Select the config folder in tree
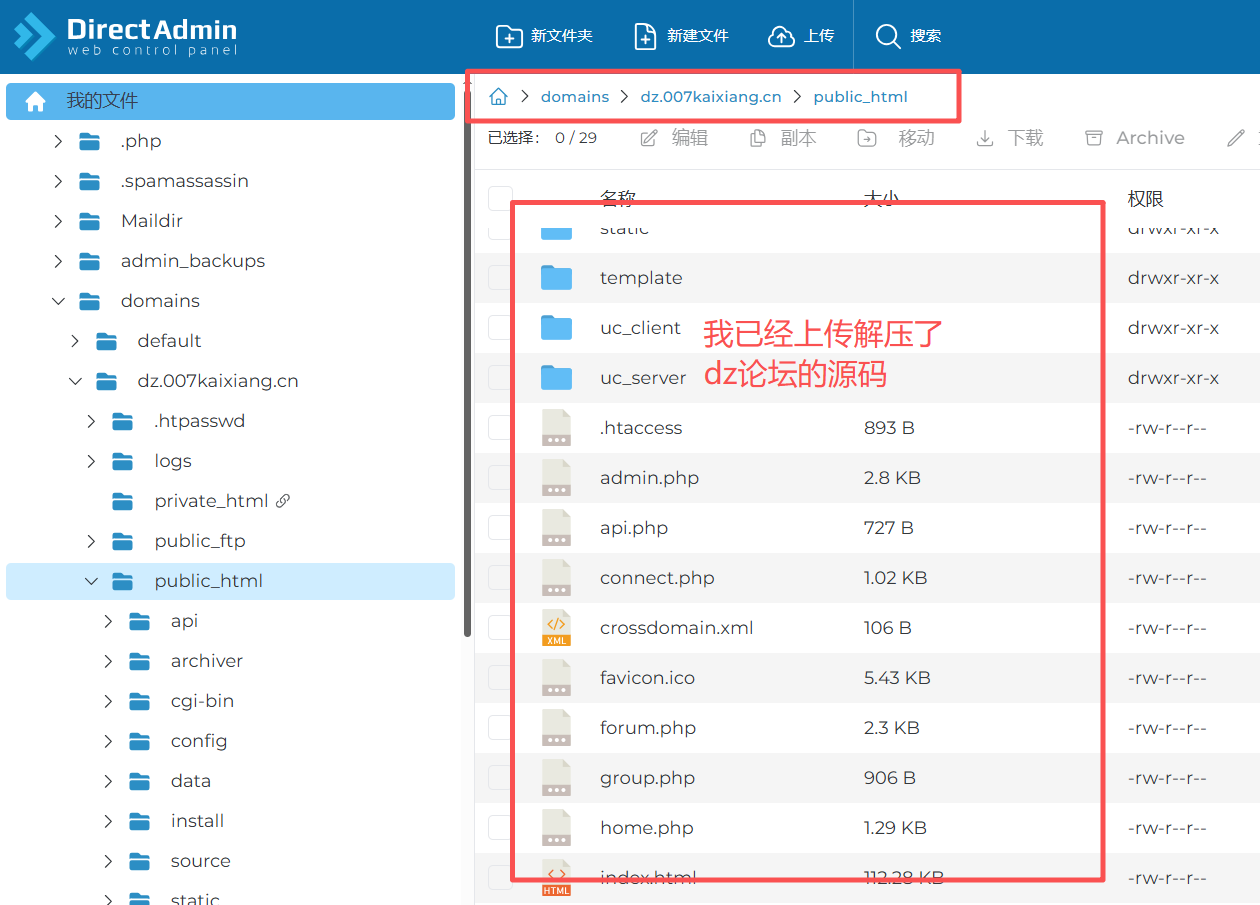 point(198,741)
